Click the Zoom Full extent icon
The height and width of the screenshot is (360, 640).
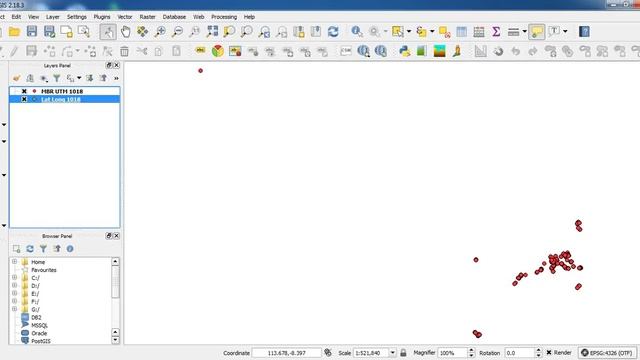[x=212, y=32]
